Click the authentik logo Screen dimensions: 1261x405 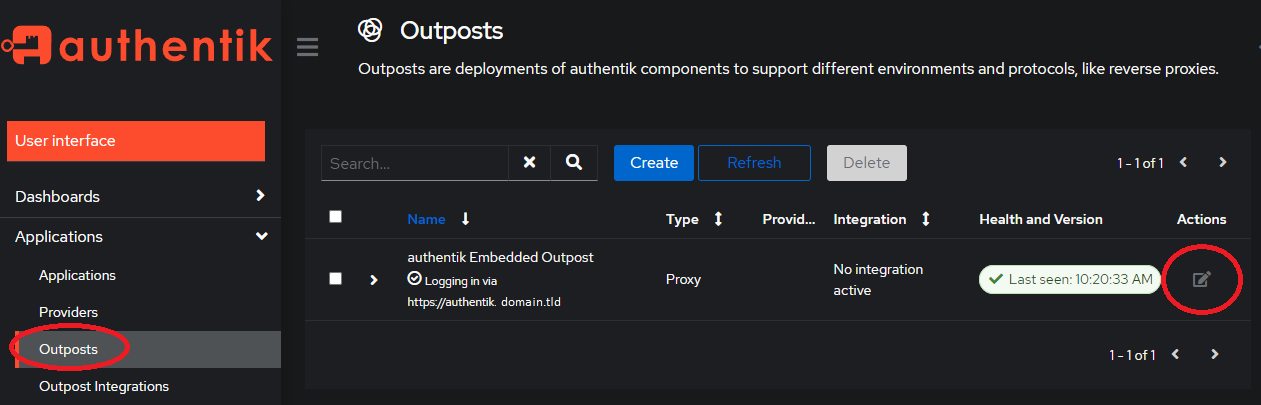(x=137, y=45)
